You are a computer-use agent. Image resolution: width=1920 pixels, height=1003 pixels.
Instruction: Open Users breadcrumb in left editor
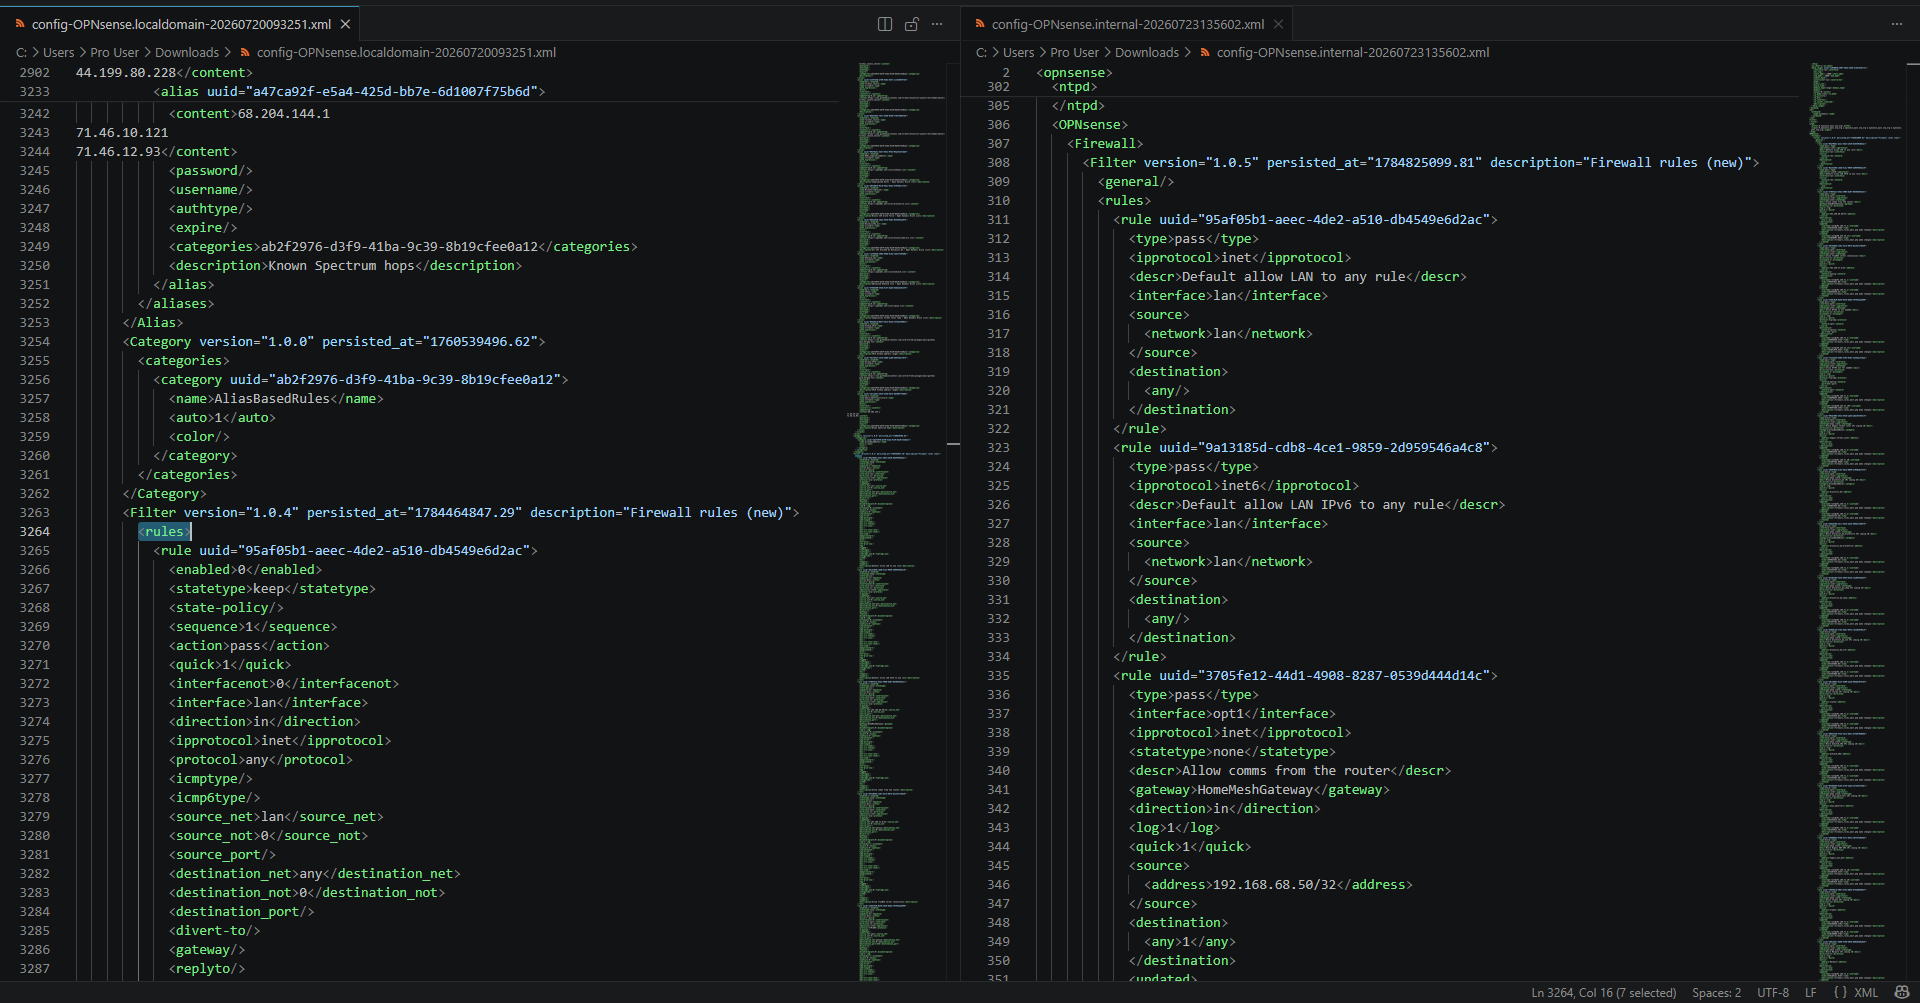click(58, 53)
